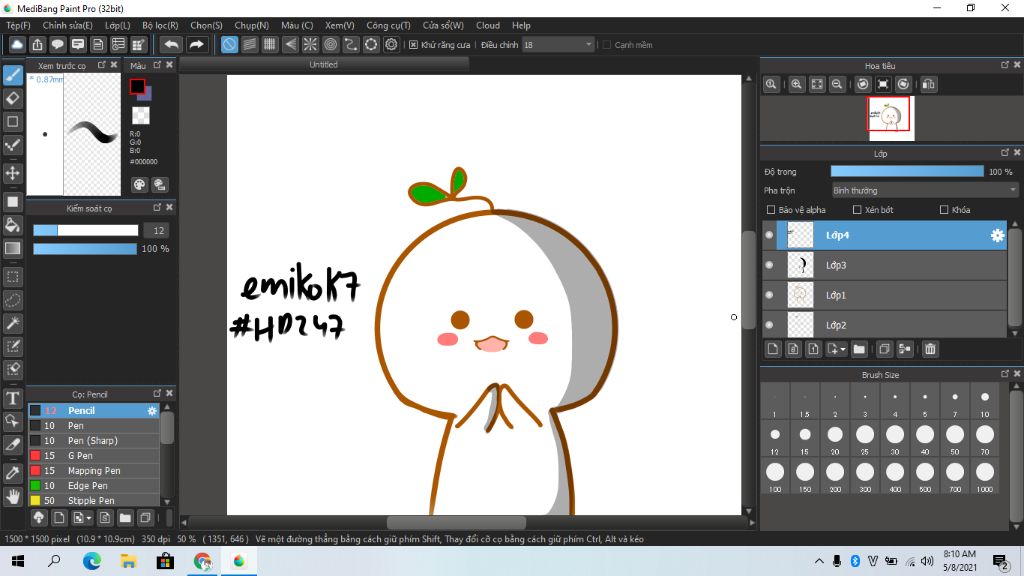This screenshot has width=1024, height=576.
Task: Zoom out on the Navigator panel
Action: pyautogui.click(x=837, y=84)
